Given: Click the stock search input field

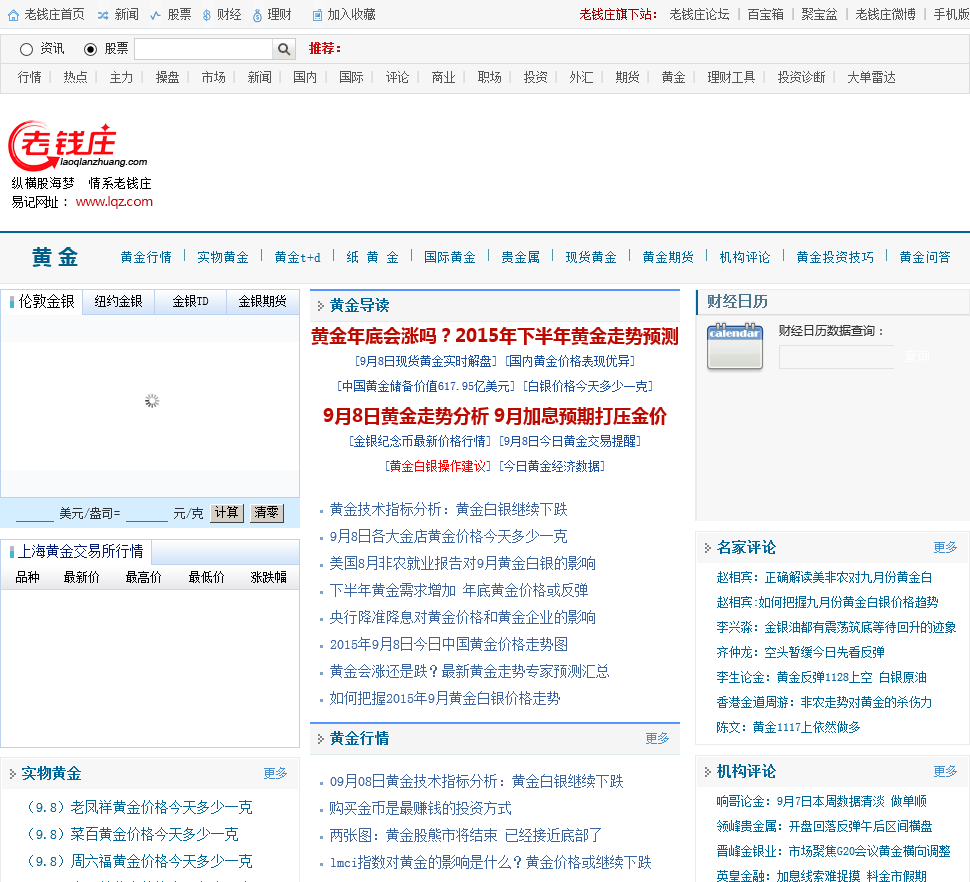Looking at the screenshot, I should 204,49.
